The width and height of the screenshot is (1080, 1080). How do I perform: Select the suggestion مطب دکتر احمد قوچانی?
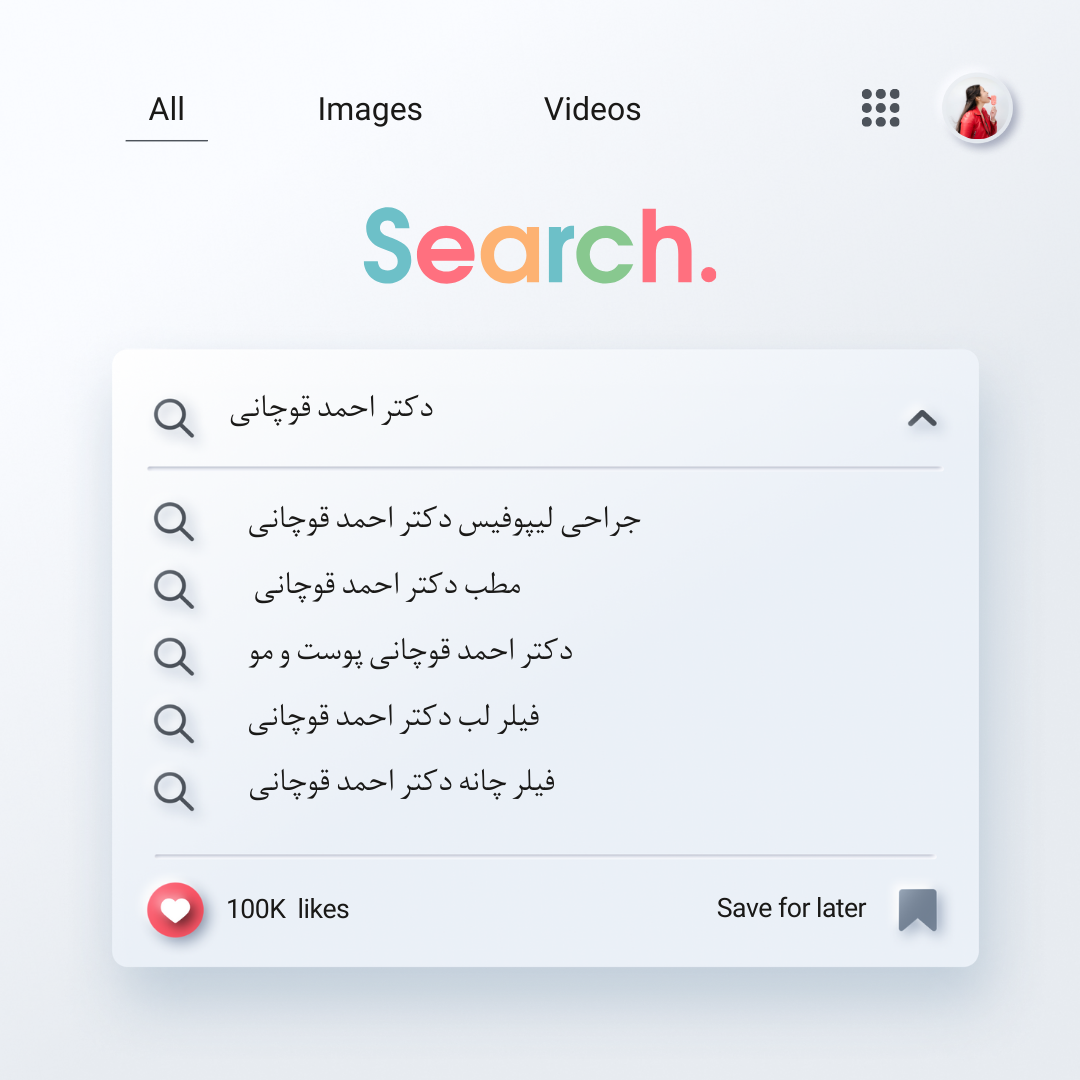pos(387,587)
